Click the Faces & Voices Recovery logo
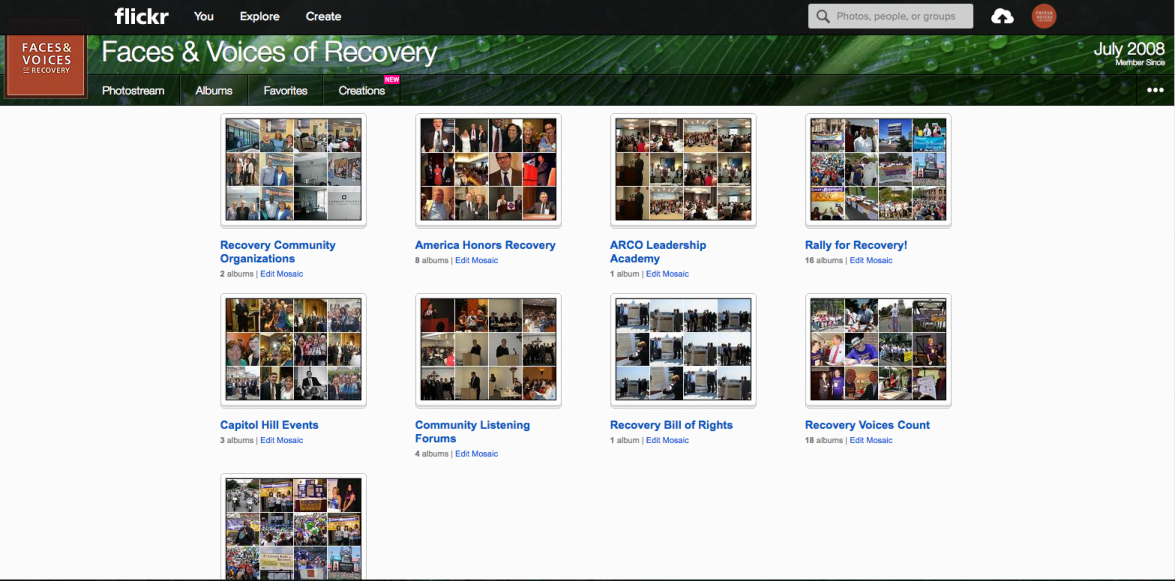 click(x=47, y=66)
